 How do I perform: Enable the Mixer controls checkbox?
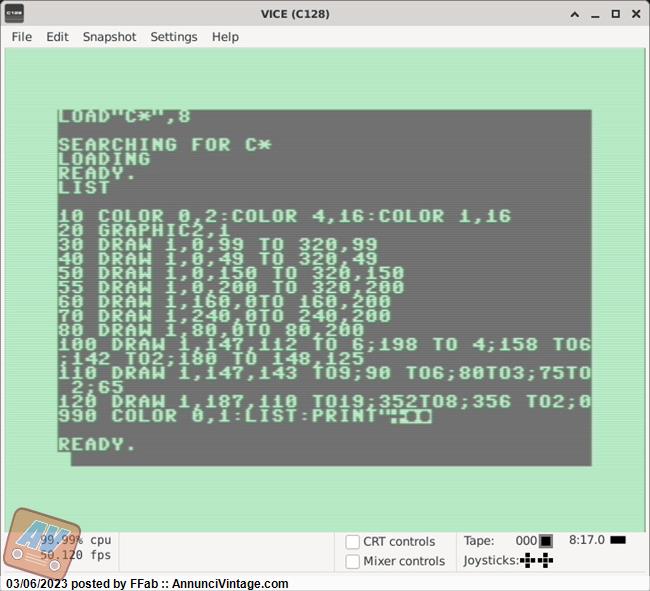coord(352,562)
